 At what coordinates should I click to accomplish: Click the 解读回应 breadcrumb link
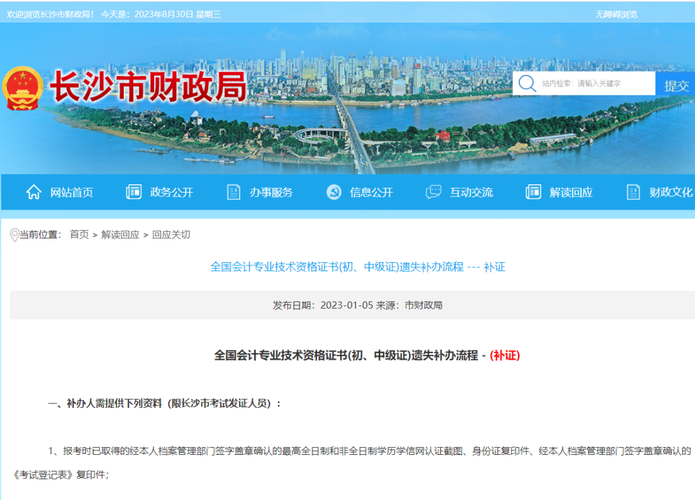tap(120, 235)
